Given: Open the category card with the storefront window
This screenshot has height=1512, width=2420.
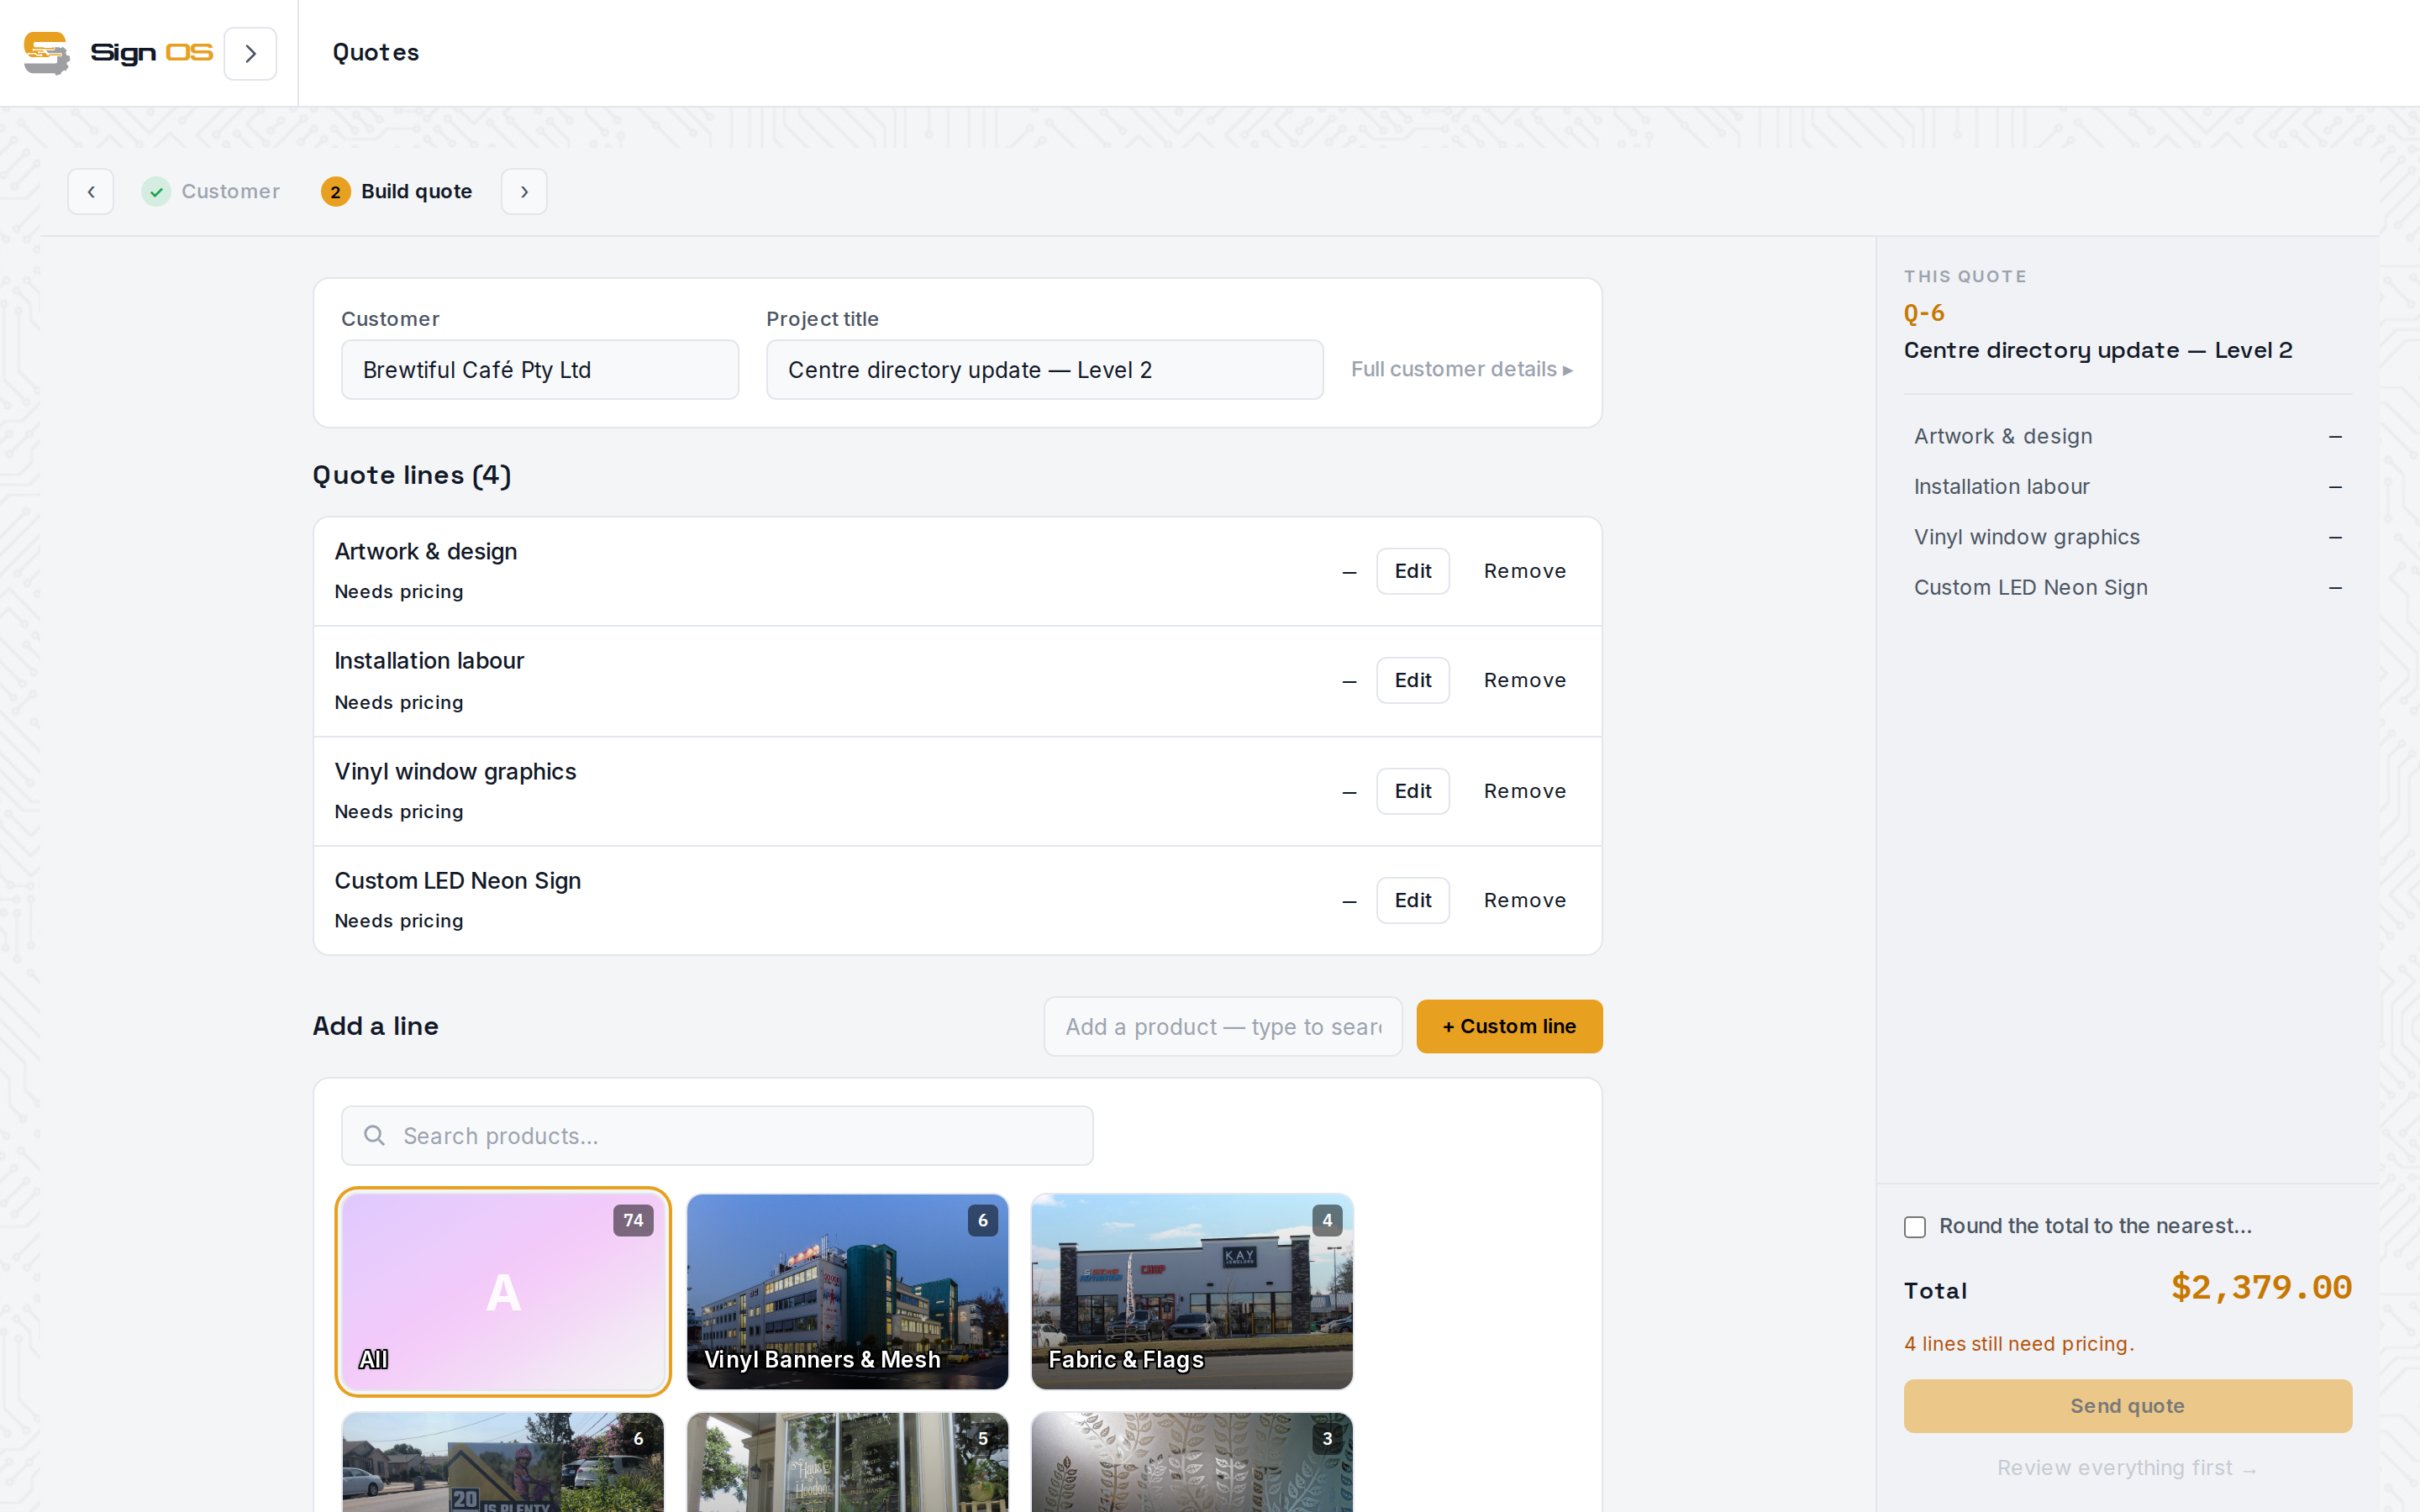Looking at the screenshot, I should click(847, 1461).
